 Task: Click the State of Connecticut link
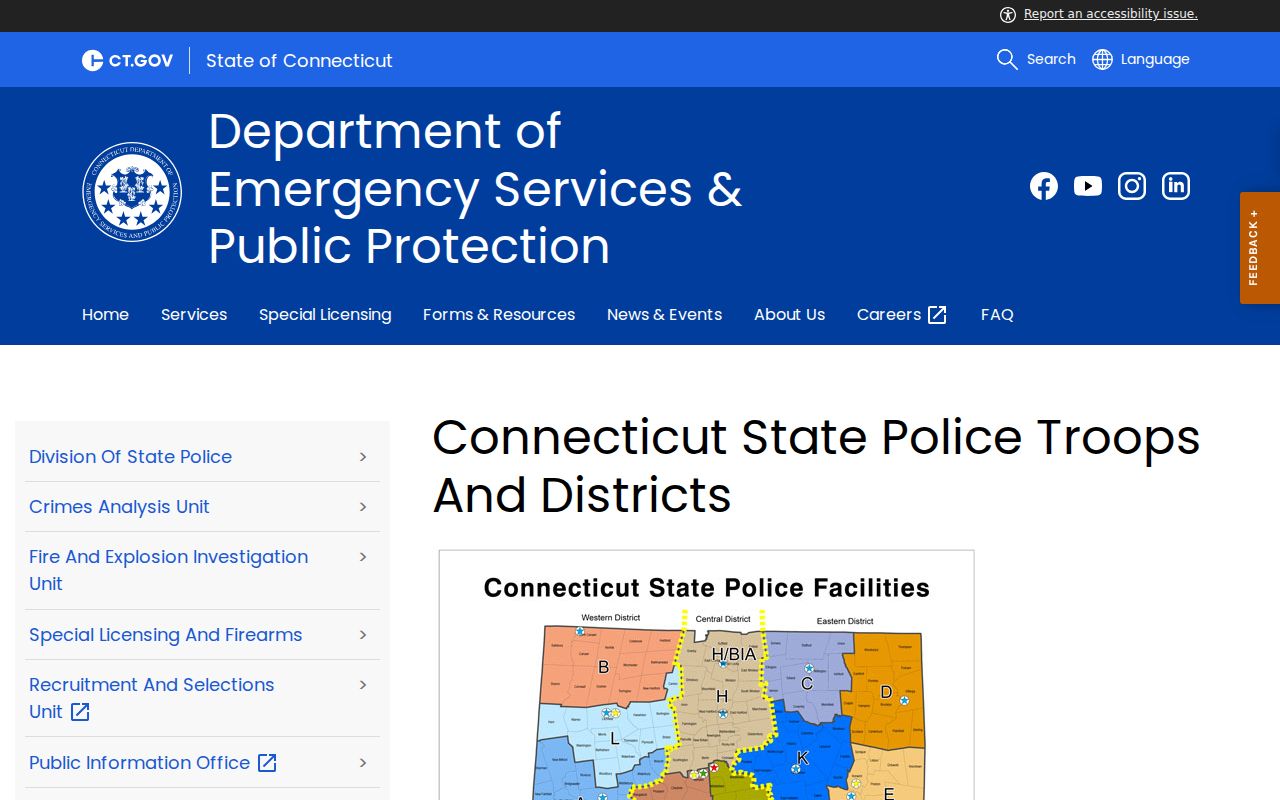coord(299,60)
